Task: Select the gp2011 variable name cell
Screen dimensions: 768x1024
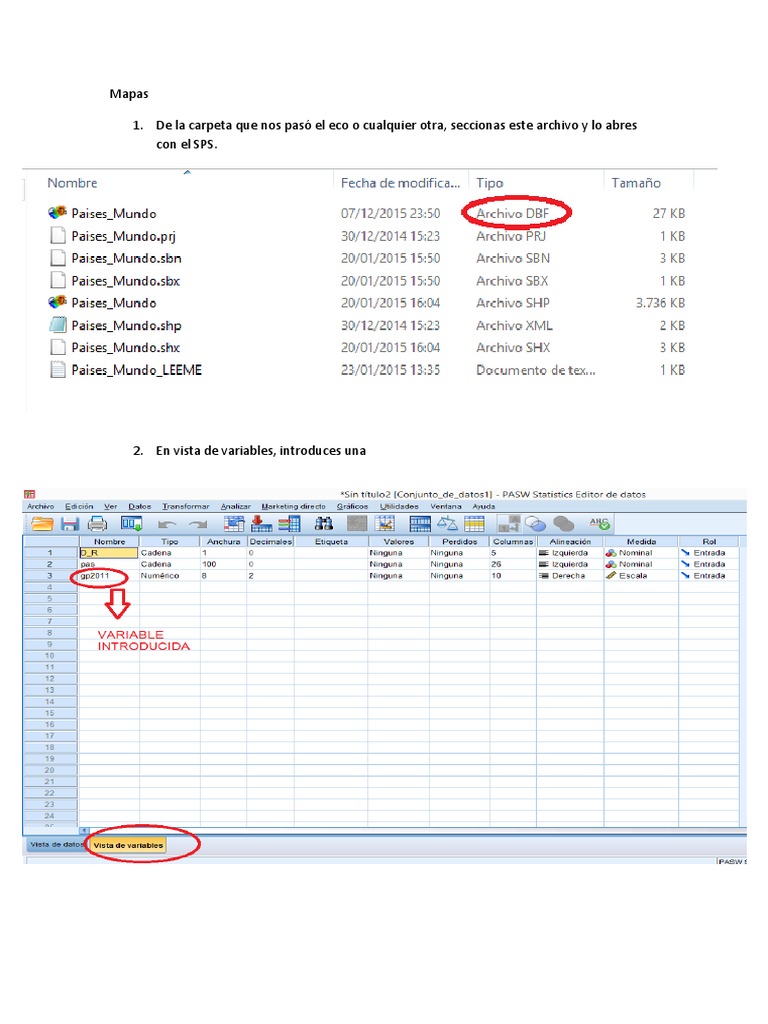Action: click(x=109, y=576)
